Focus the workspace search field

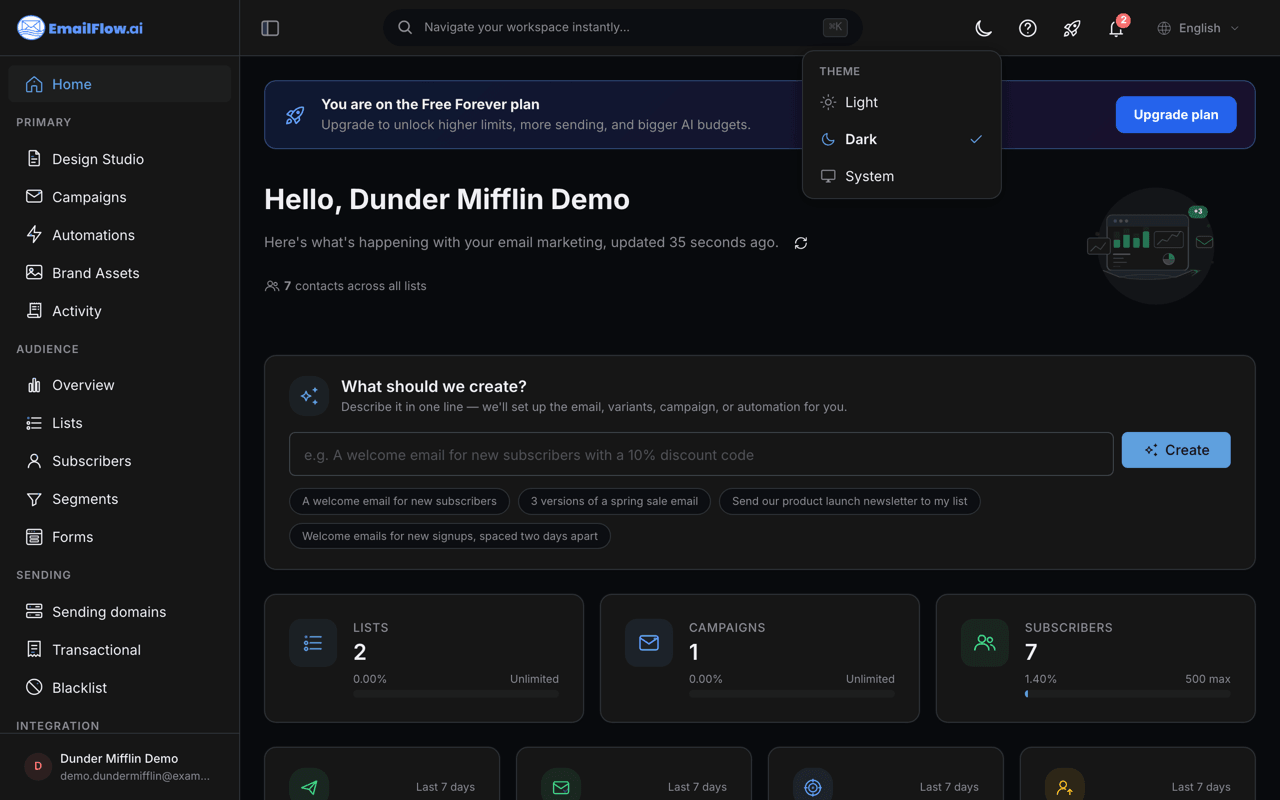point(623,28)
